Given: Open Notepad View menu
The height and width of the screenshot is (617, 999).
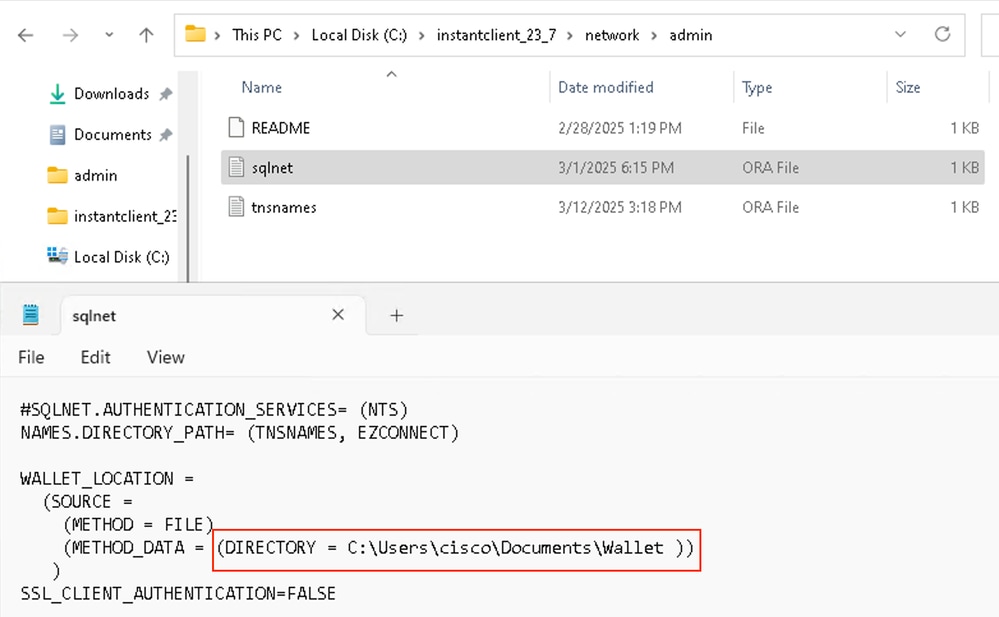Looking at the screenshot, I should pyautogui.click(x=166, y=357).
